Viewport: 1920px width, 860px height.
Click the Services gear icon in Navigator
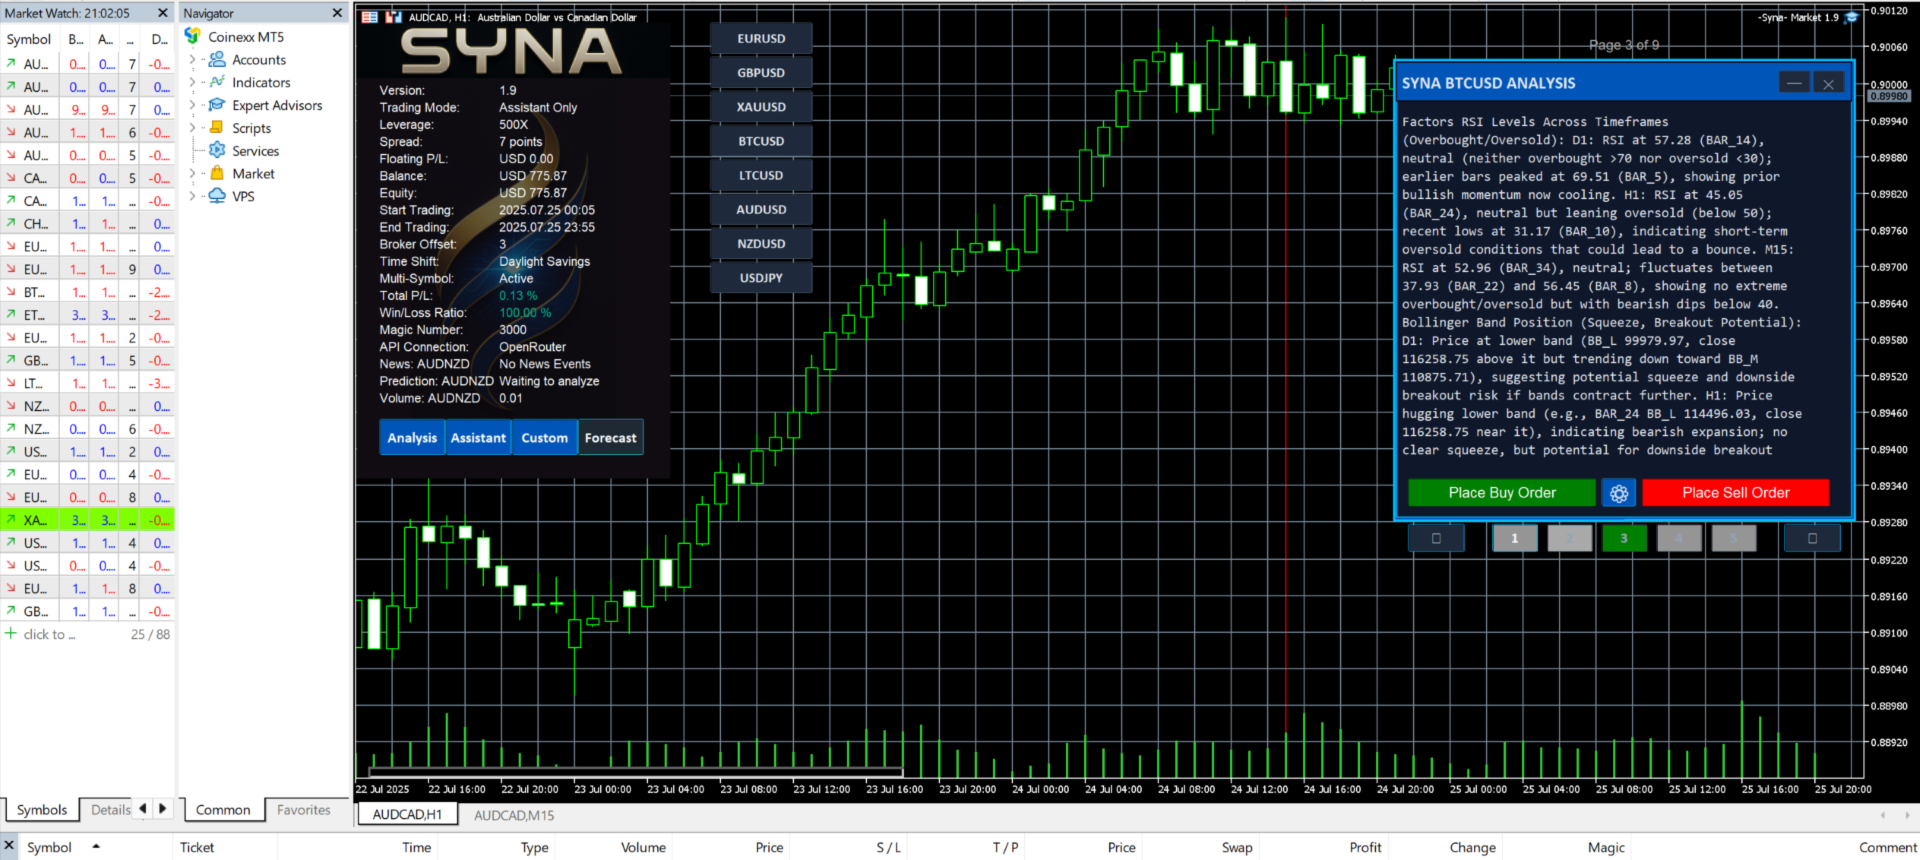(217, 150)
